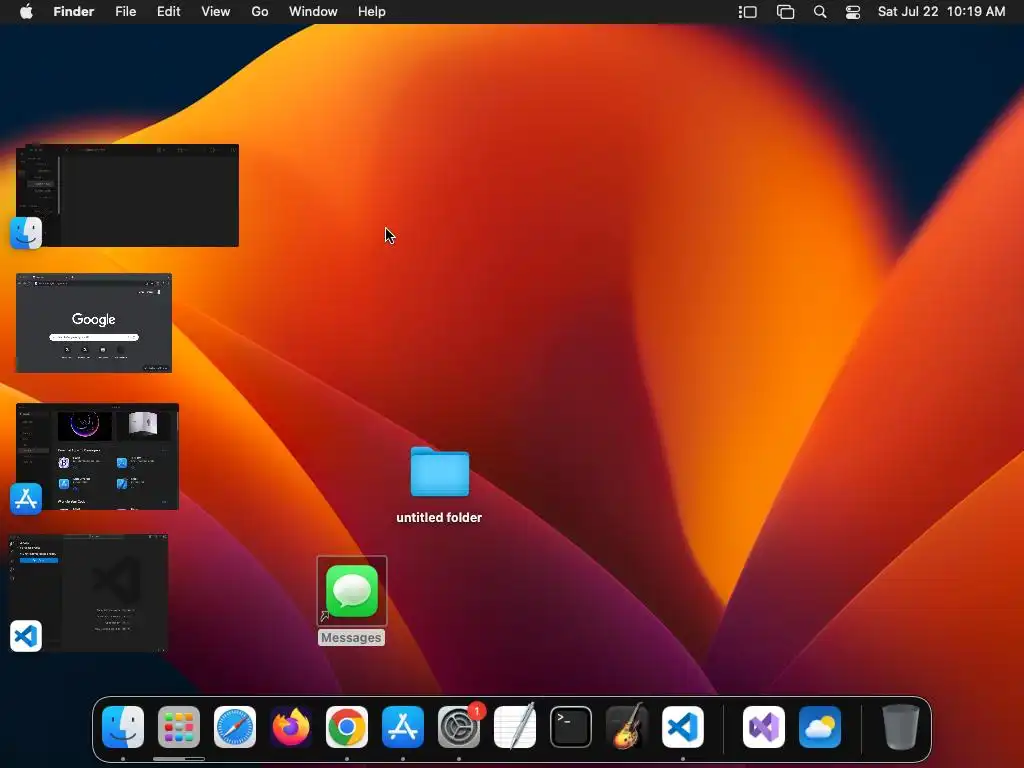Click the date and time in menu bar
Screen dimensions: 1024x768
(941, 12)
